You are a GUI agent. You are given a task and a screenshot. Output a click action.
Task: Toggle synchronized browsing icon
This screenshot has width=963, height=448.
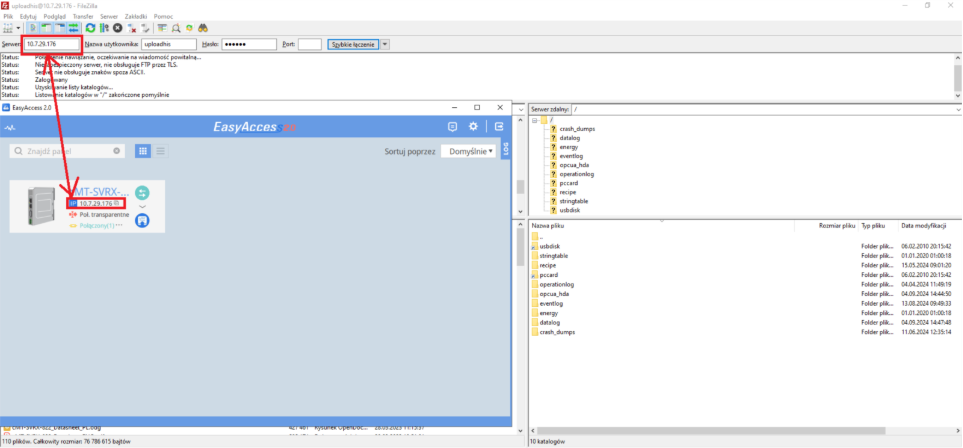tap(189, 28)
